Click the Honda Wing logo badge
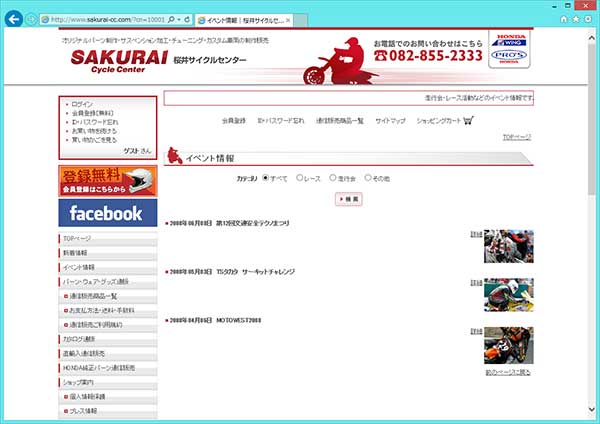Screen dimensions: 600x424 tap(509, 40)
